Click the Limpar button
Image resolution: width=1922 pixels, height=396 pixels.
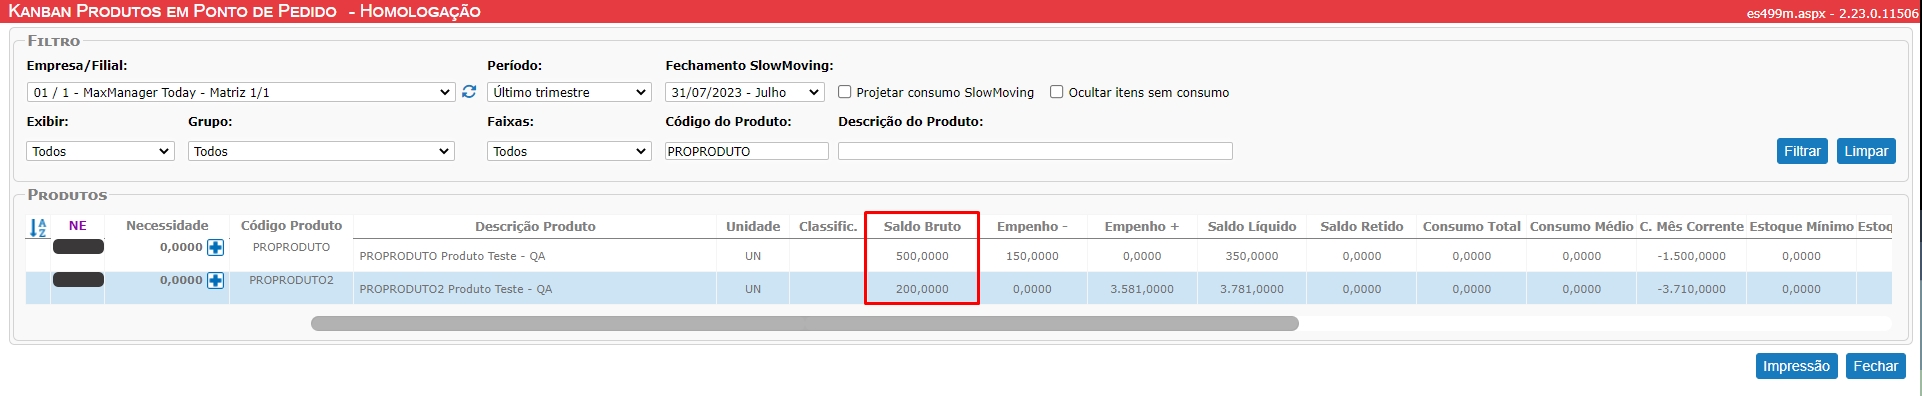[x=1866, y=151]
